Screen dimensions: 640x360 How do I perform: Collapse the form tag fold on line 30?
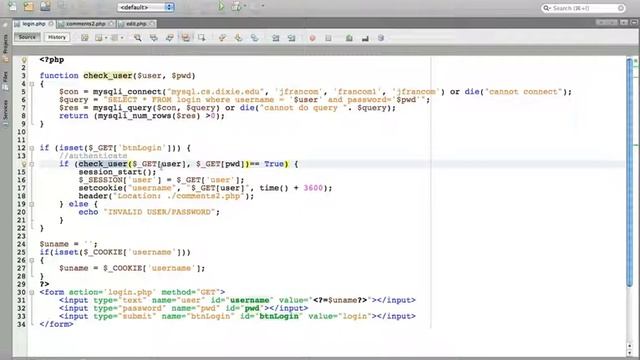click(x=31, y=292)
